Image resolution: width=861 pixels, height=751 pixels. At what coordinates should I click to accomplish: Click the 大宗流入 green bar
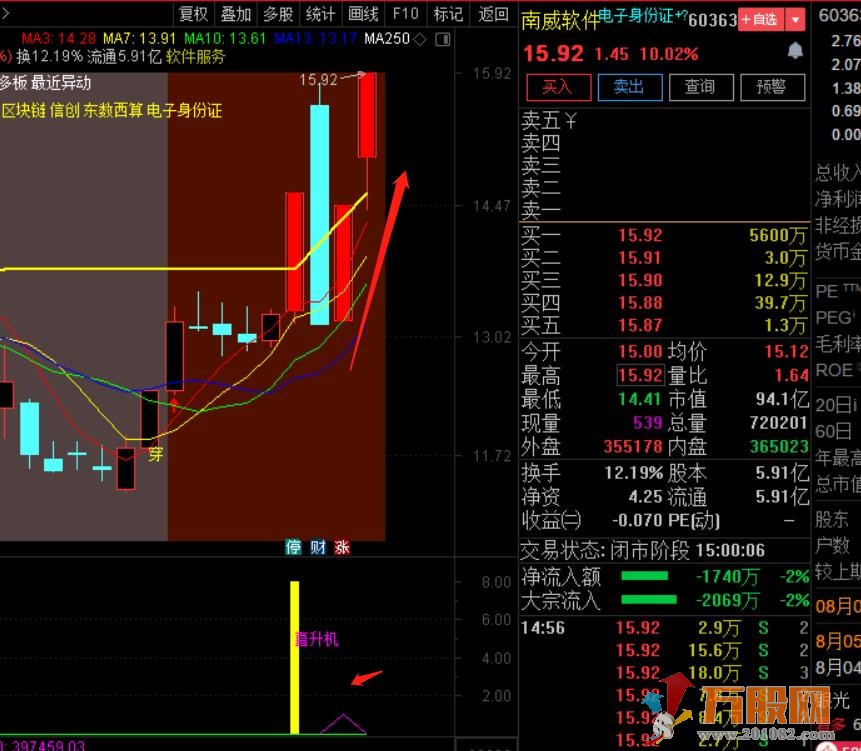pyautogui.click(x=648, y=599)
